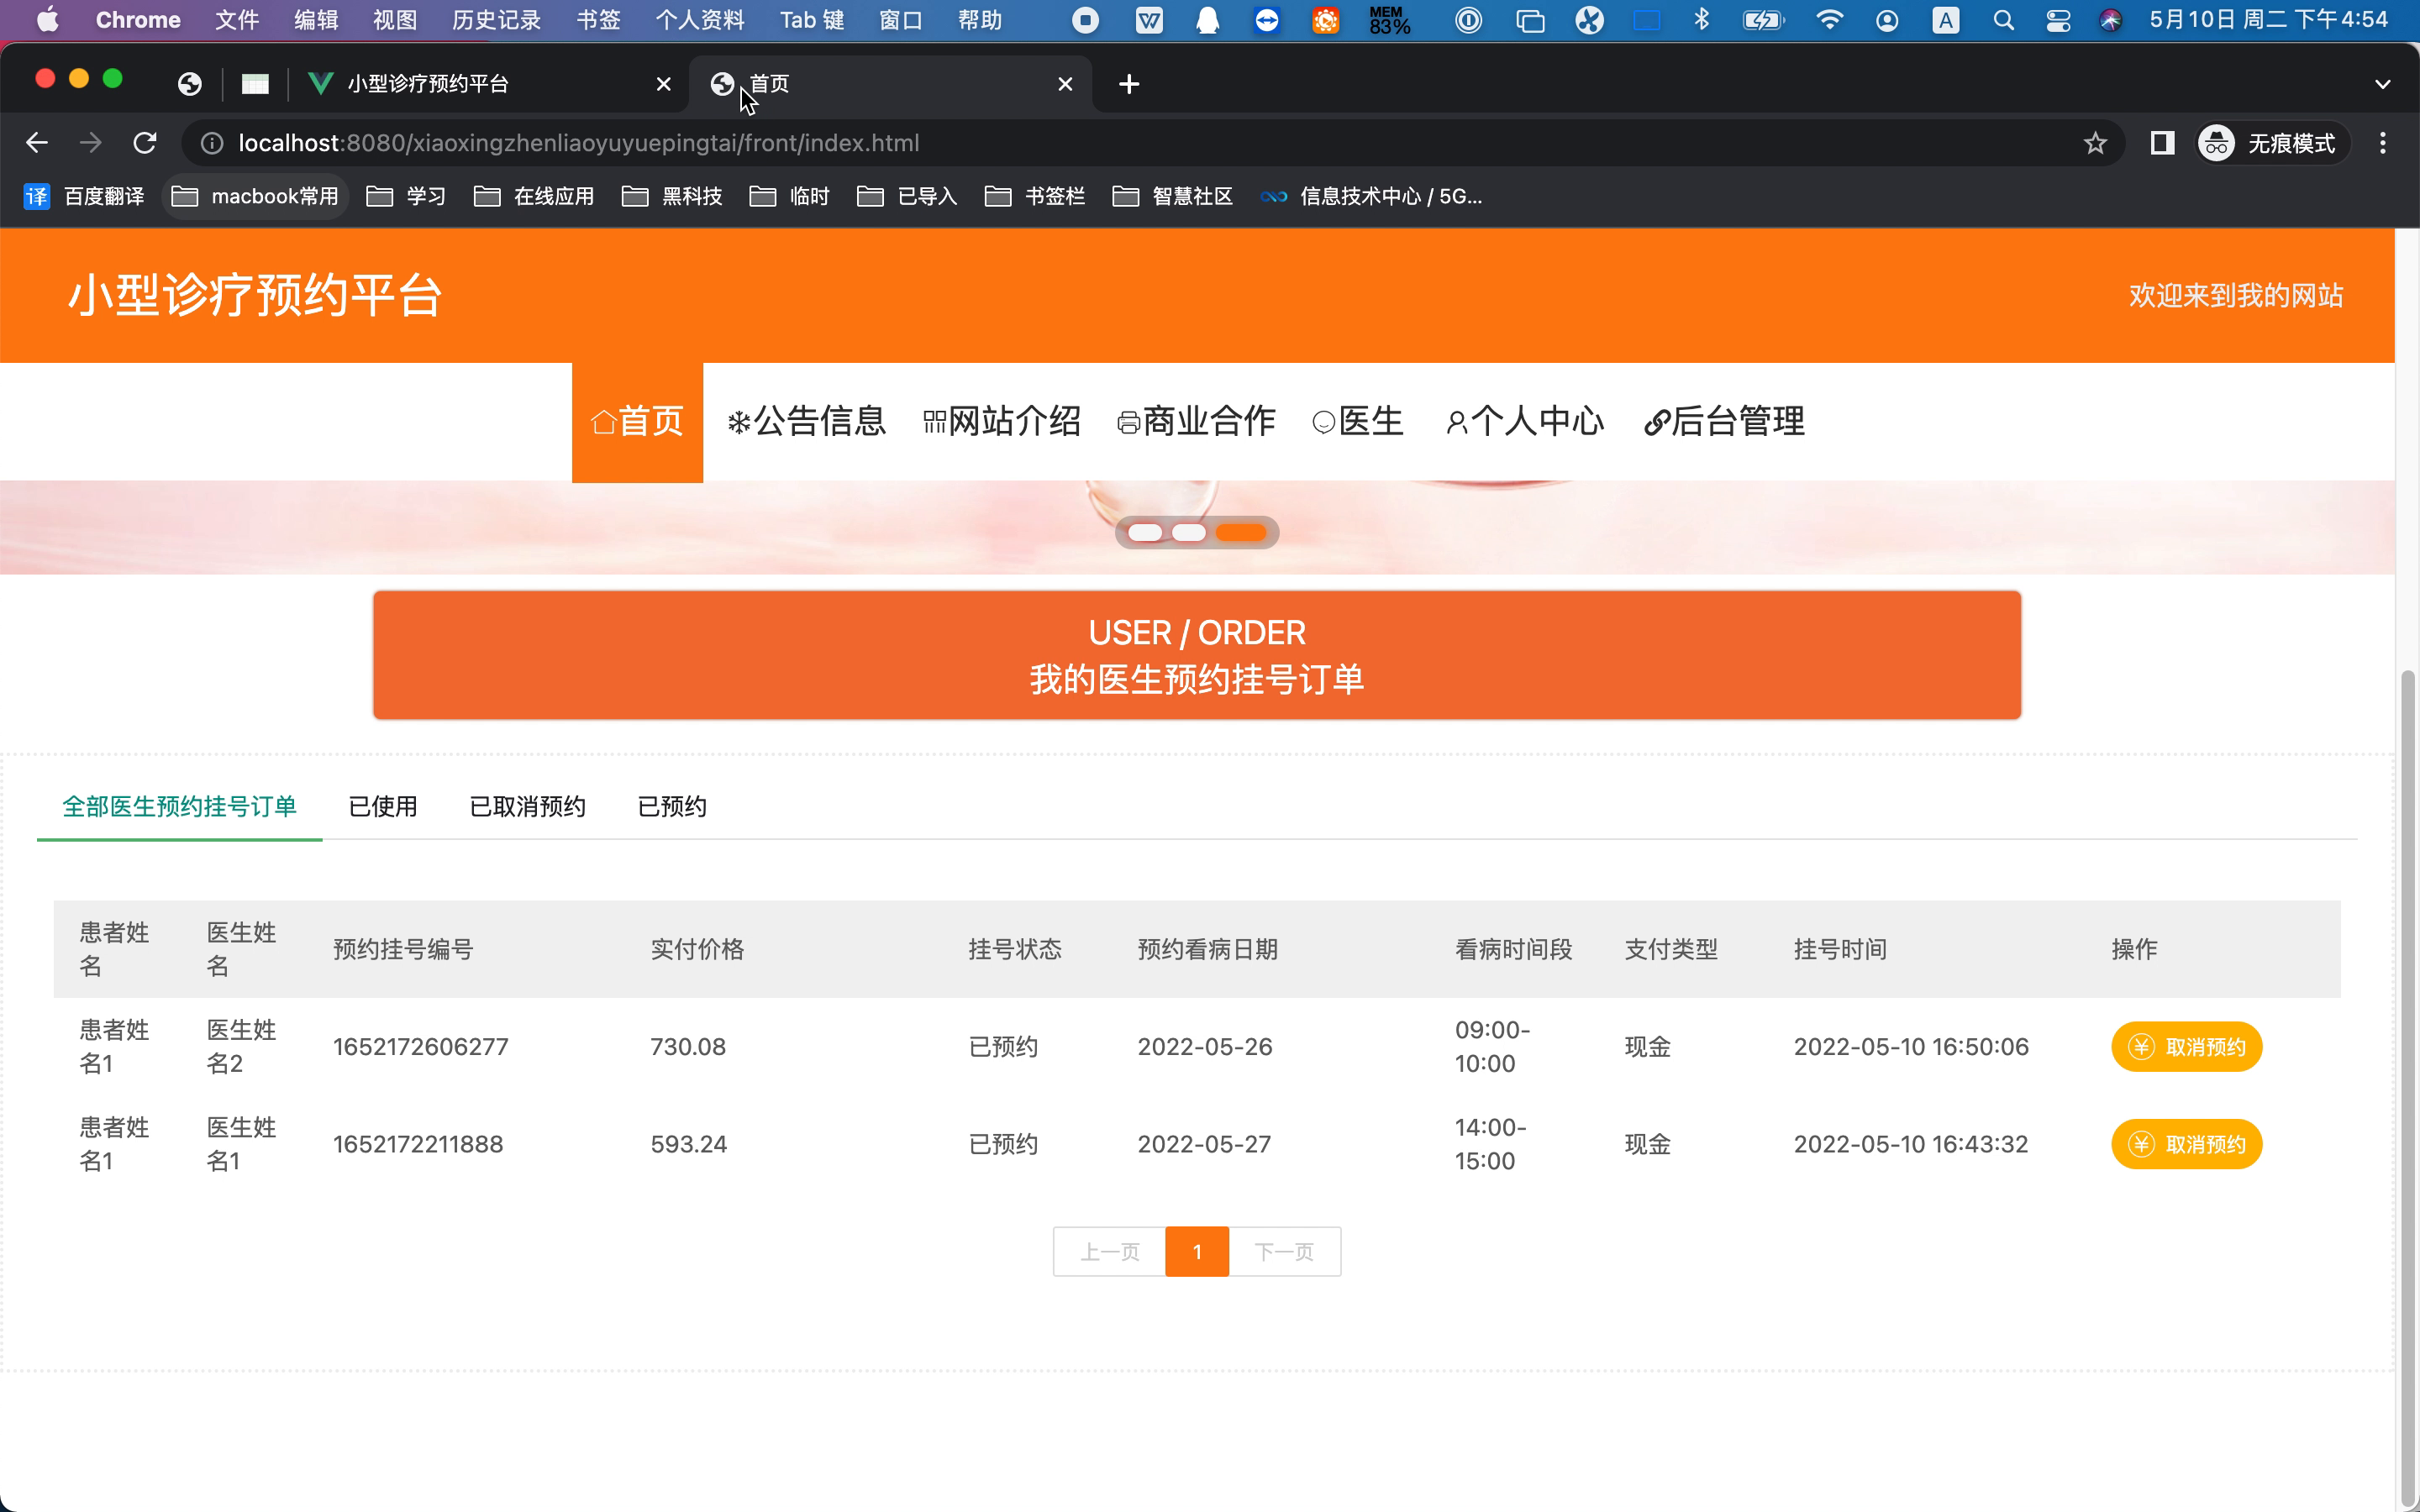This screenshot has height=1512, width=2420.
Task: Open 后台管理 navigation item
Action: 1724,422
